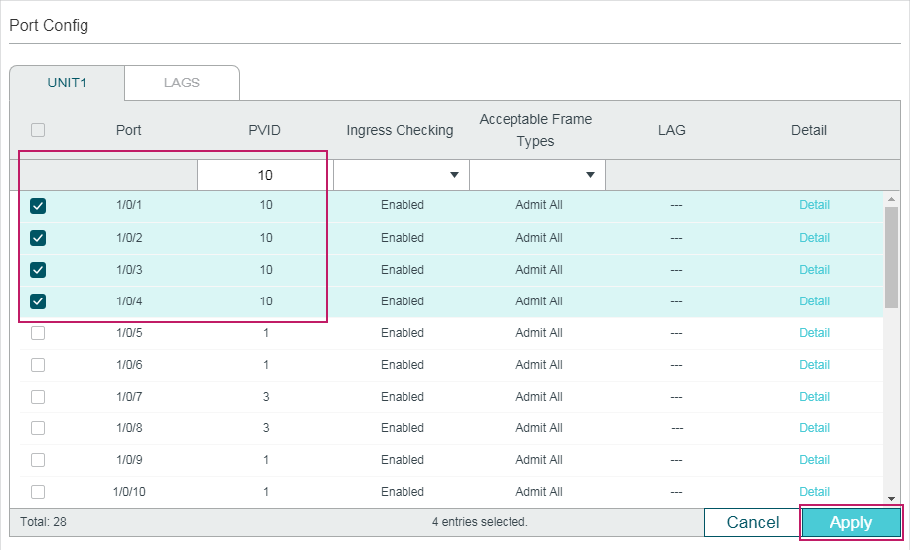Click Admit All in row 1/0/9
The height and width of the screenshot is (550, 910).
pyautogui.click(x=539, y=459)
